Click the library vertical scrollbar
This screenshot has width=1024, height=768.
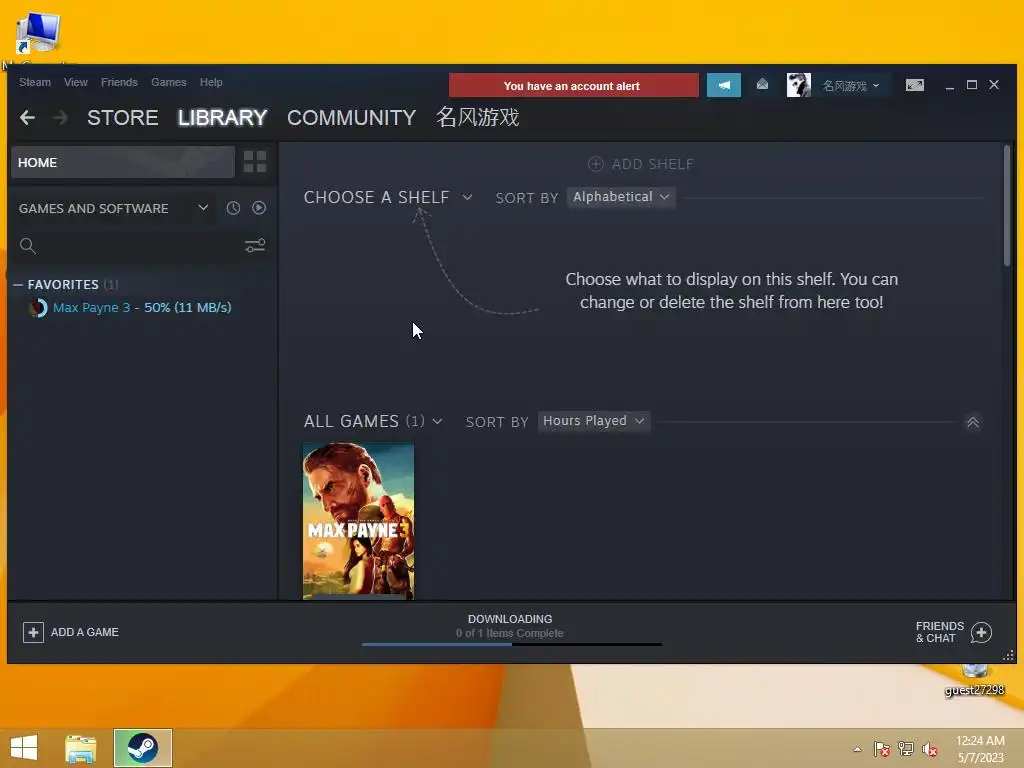(1007, 206)
